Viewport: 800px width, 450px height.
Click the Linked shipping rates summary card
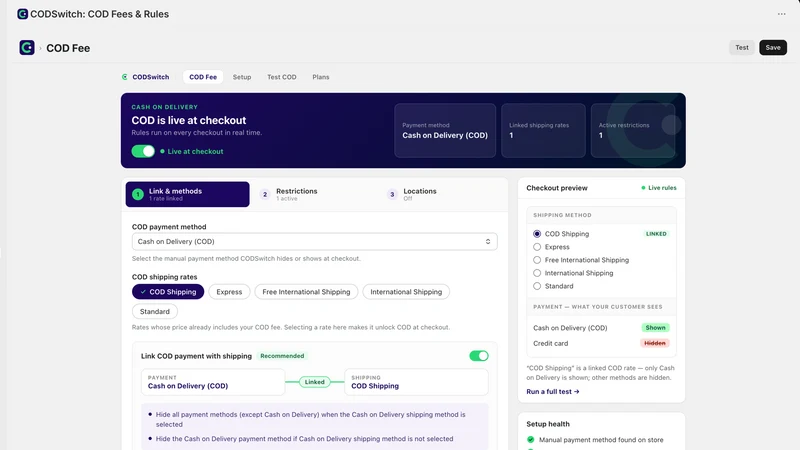[x=543, y=131]
